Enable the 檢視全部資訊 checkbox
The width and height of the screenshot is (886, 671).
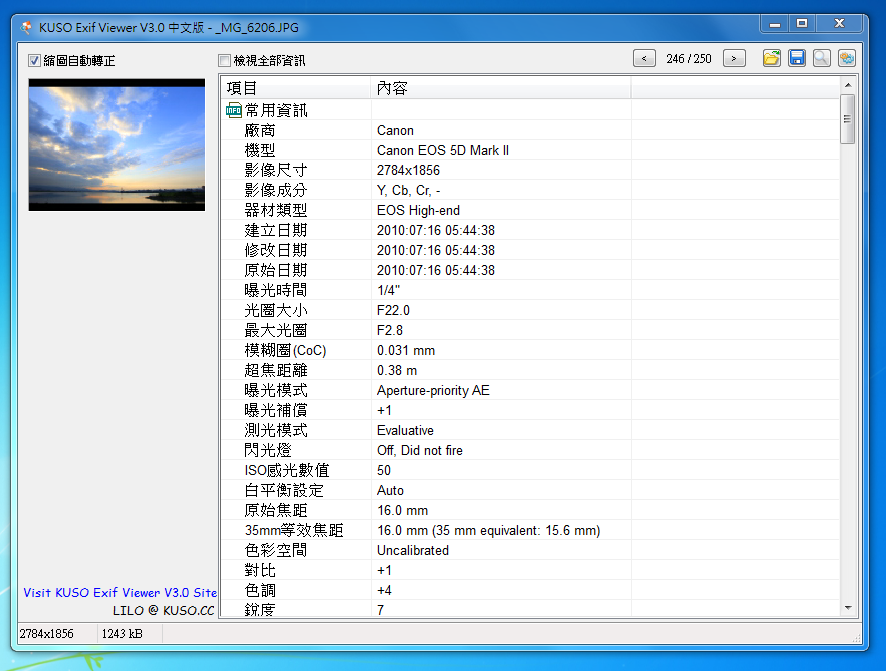[x=224, y=60]
